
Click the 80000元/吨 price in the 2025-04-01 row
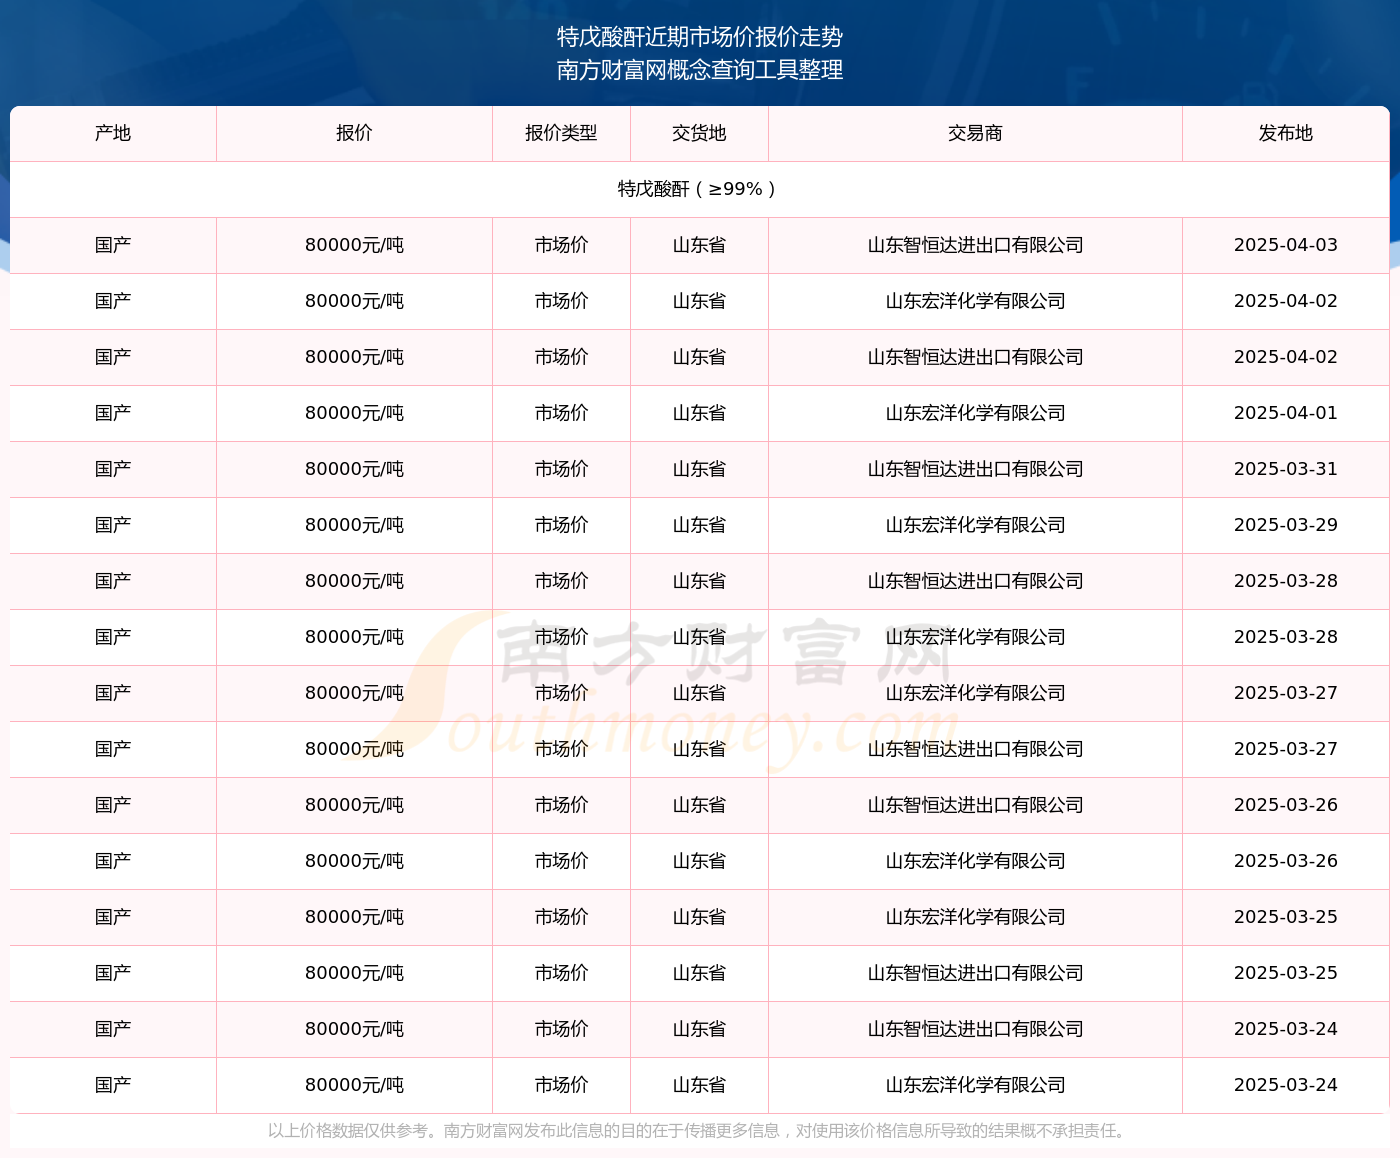pos(354,413)
